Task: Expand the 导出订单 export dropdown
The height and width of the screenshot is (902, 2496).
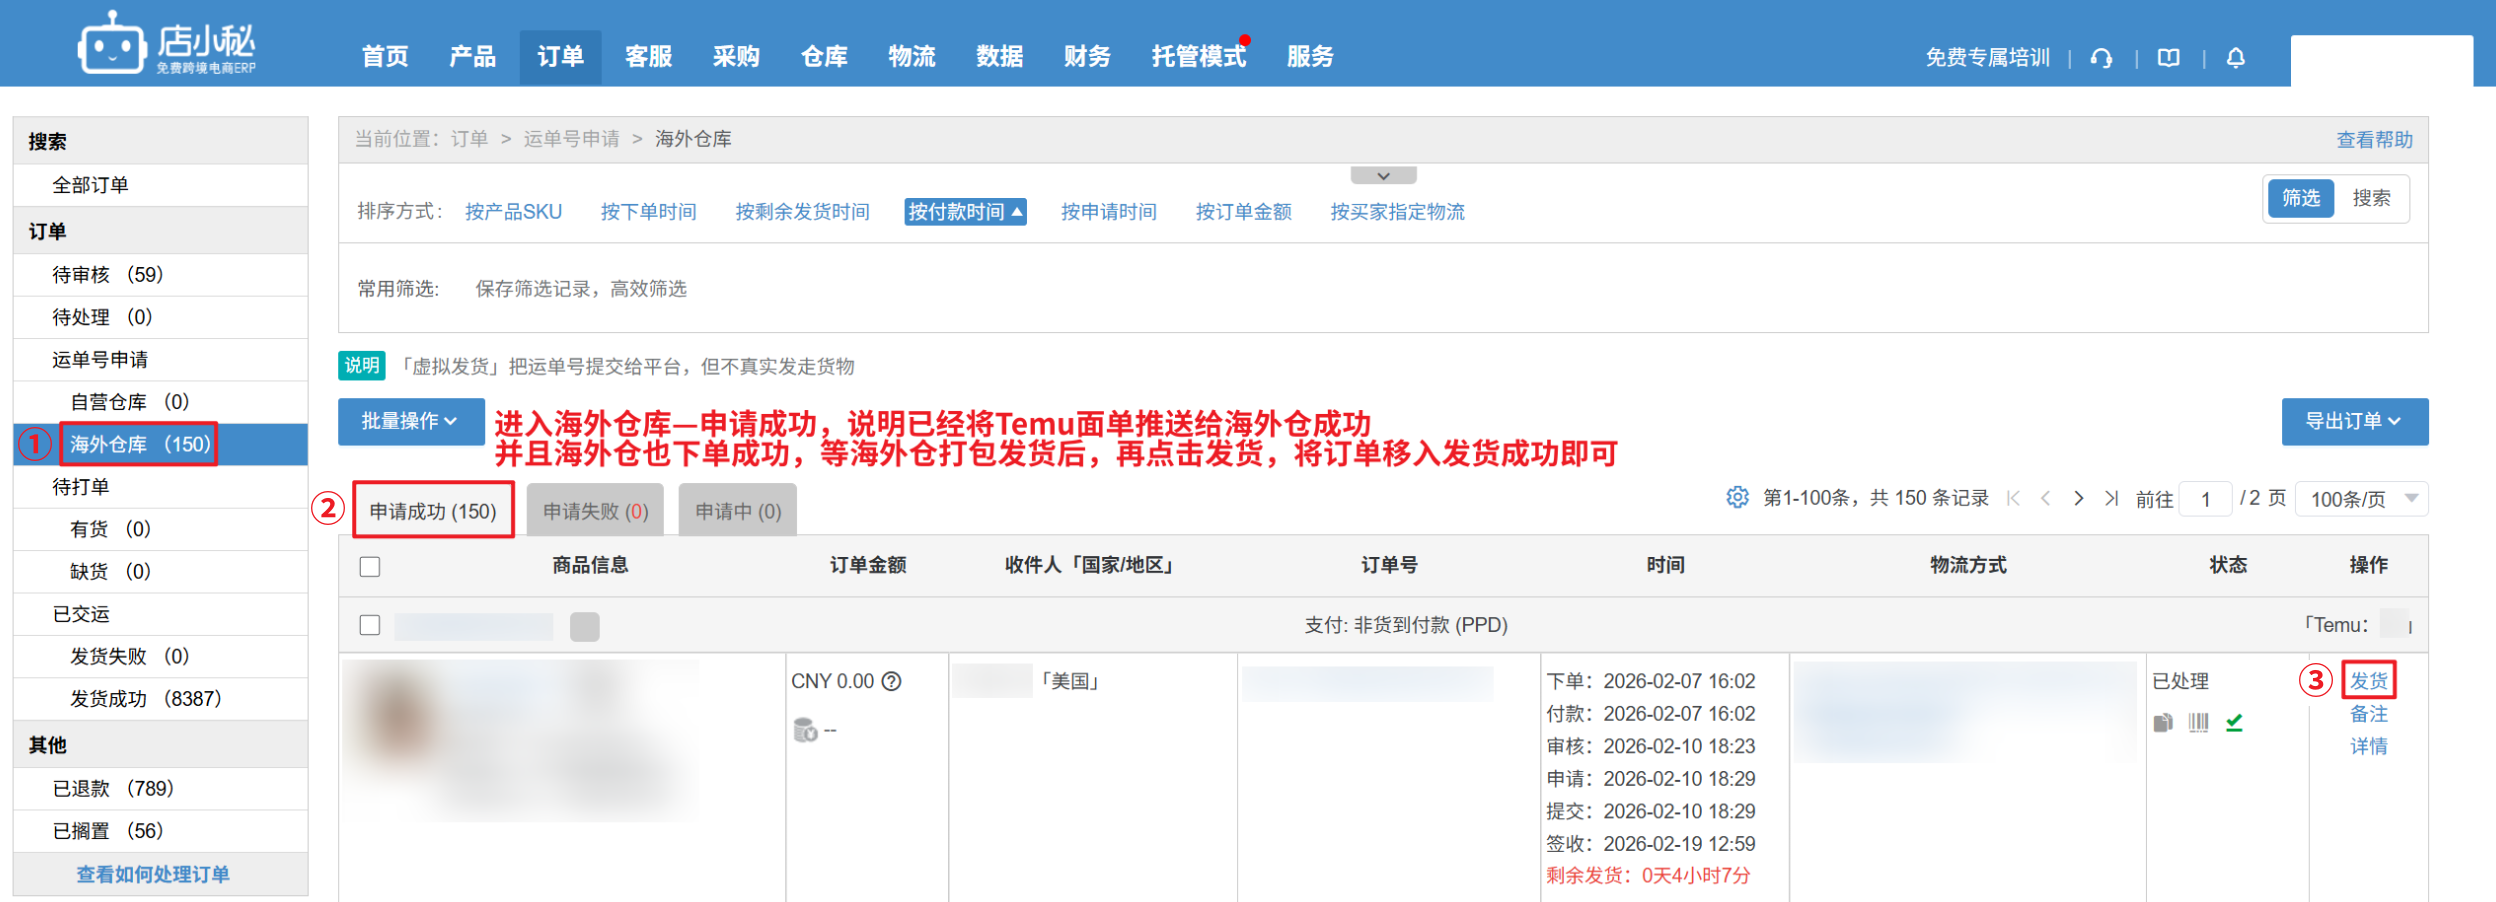Action: coord(2353,421)
